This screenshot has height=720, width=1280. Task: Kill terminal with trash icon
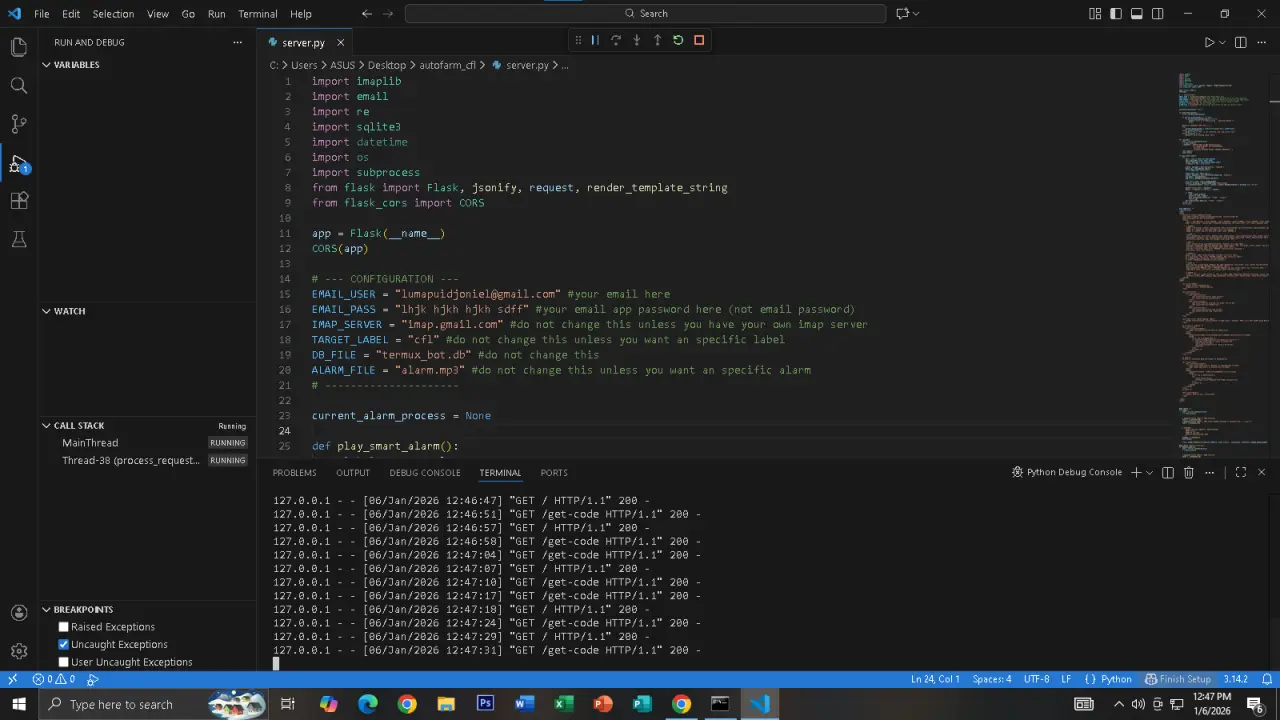point(1189,472)
